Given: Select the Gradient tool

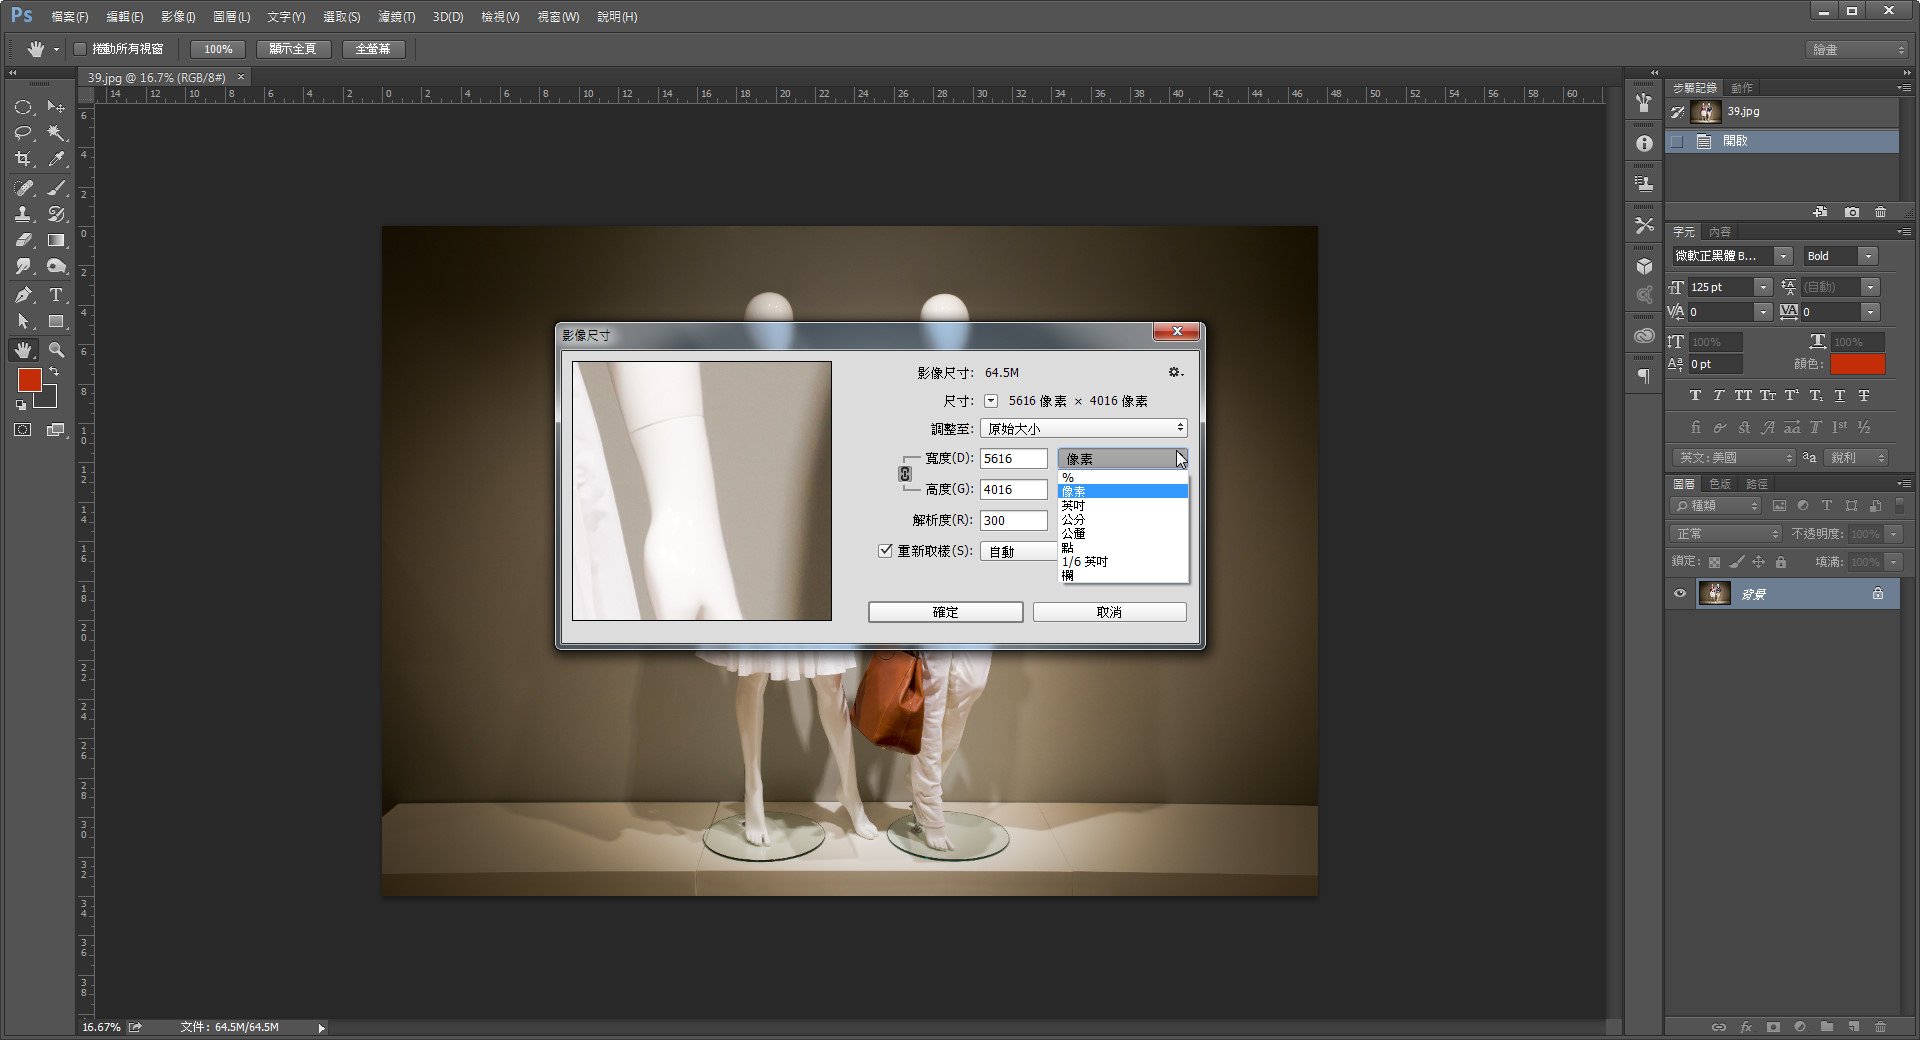Looking at the screenshot, I should [56, 240].
